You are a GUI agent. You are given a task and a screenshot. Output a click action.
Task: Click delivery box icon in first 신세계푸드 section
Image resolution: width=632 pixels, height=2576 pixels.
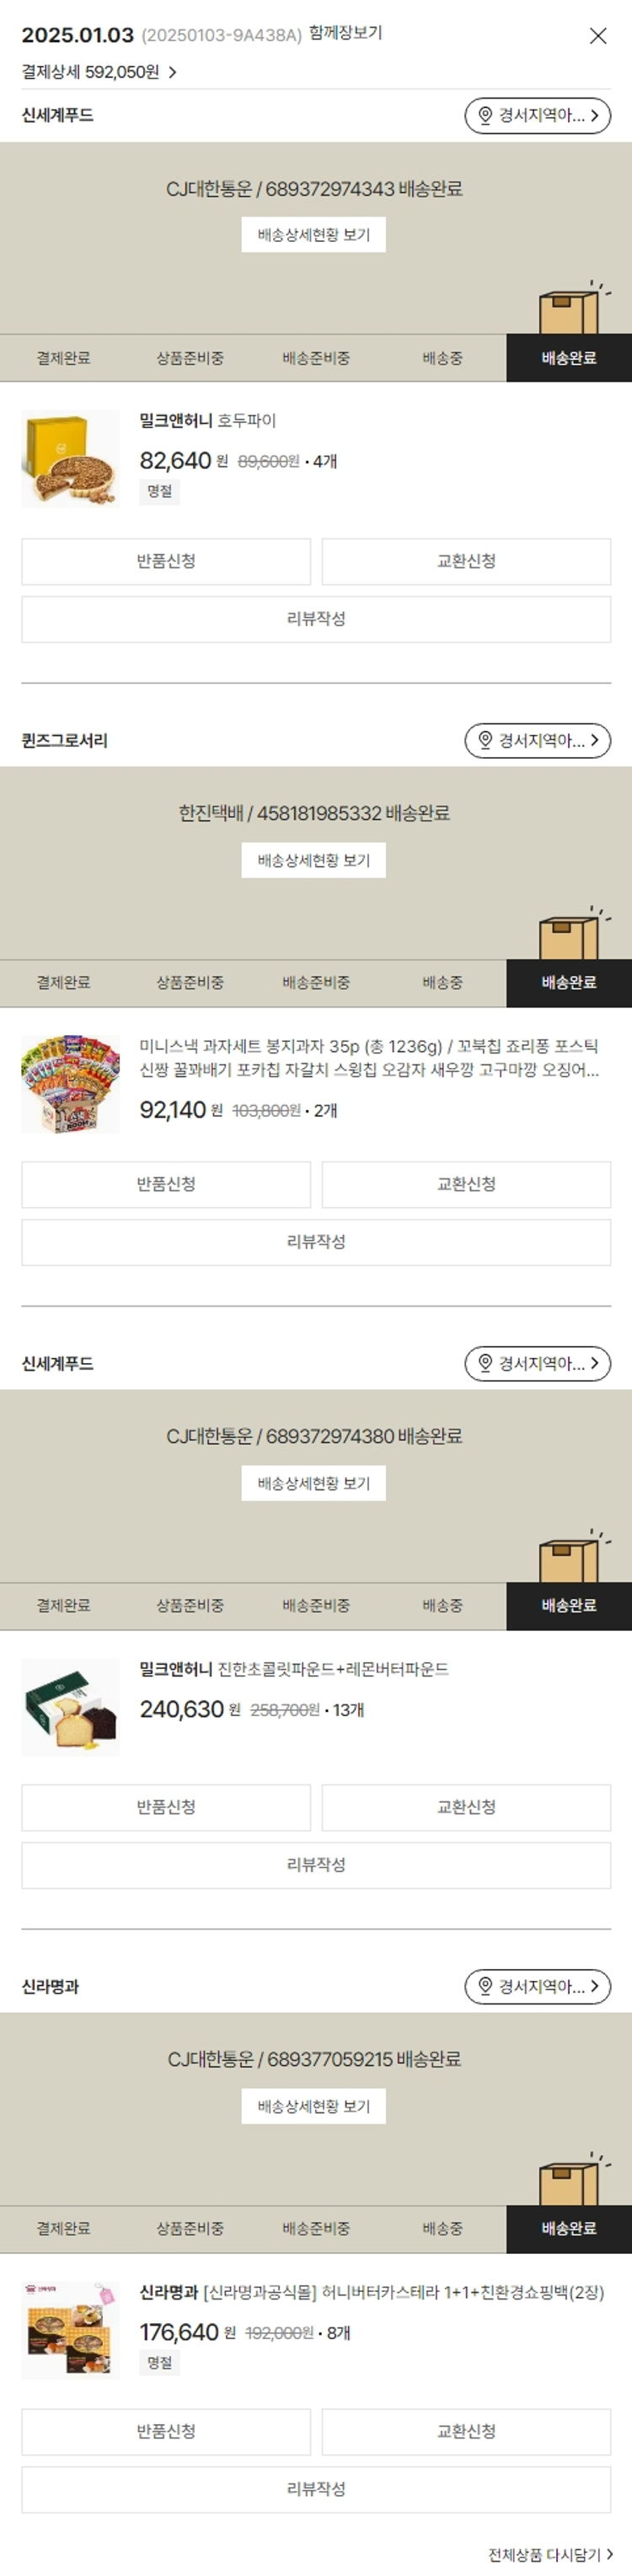[x=573, y=309]
